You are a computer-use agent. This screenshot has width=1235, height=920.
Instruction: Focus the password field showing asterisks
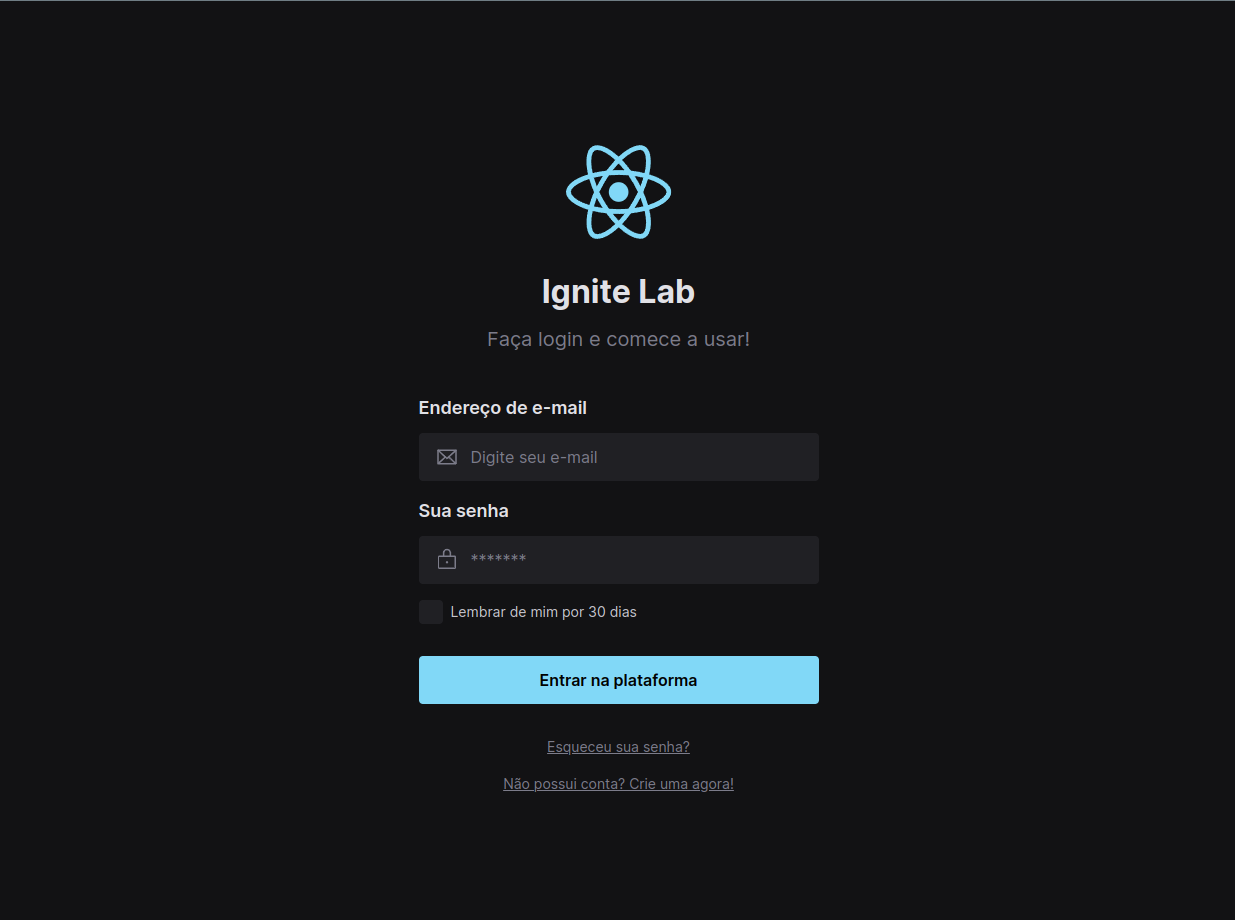618,560
